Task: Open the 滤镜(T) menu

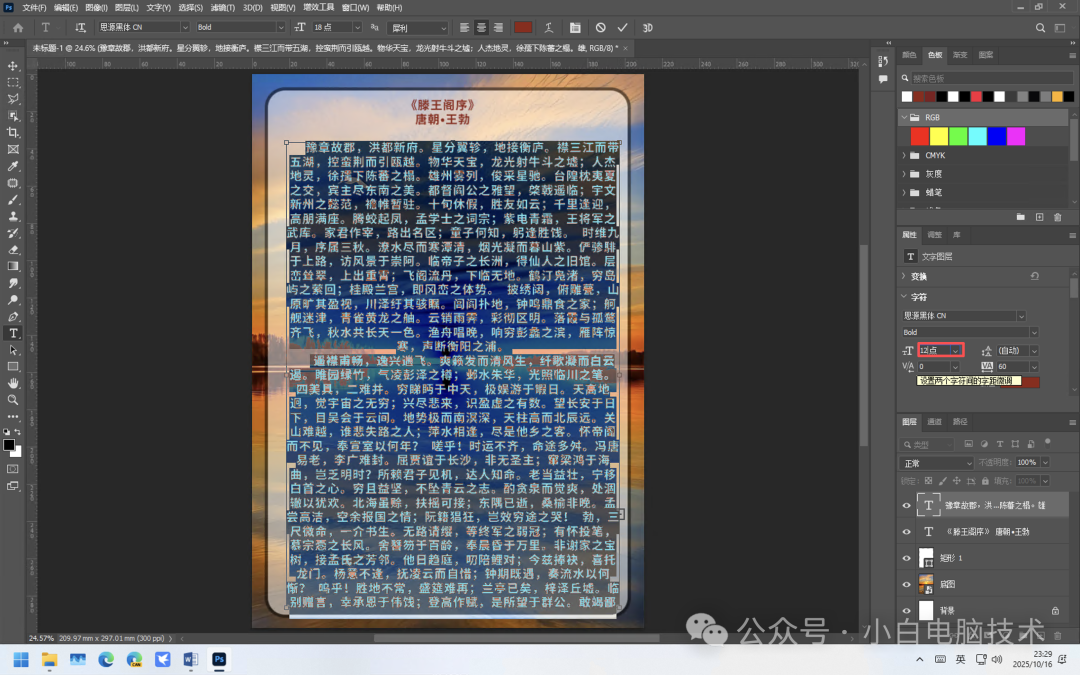Action: click(222, 8)
